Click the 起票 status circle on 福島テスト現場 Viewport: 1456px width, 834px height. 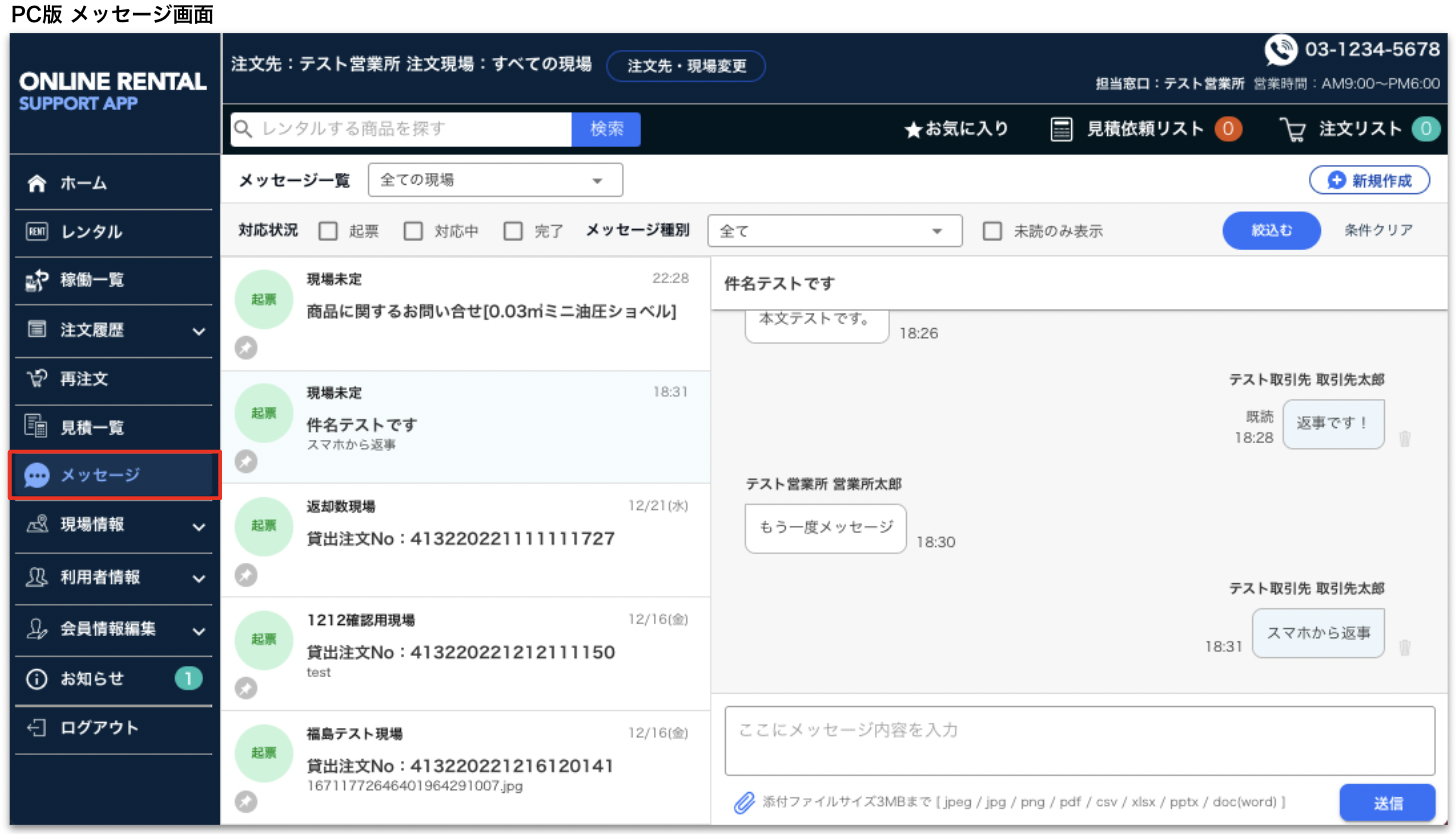(263, 753)
